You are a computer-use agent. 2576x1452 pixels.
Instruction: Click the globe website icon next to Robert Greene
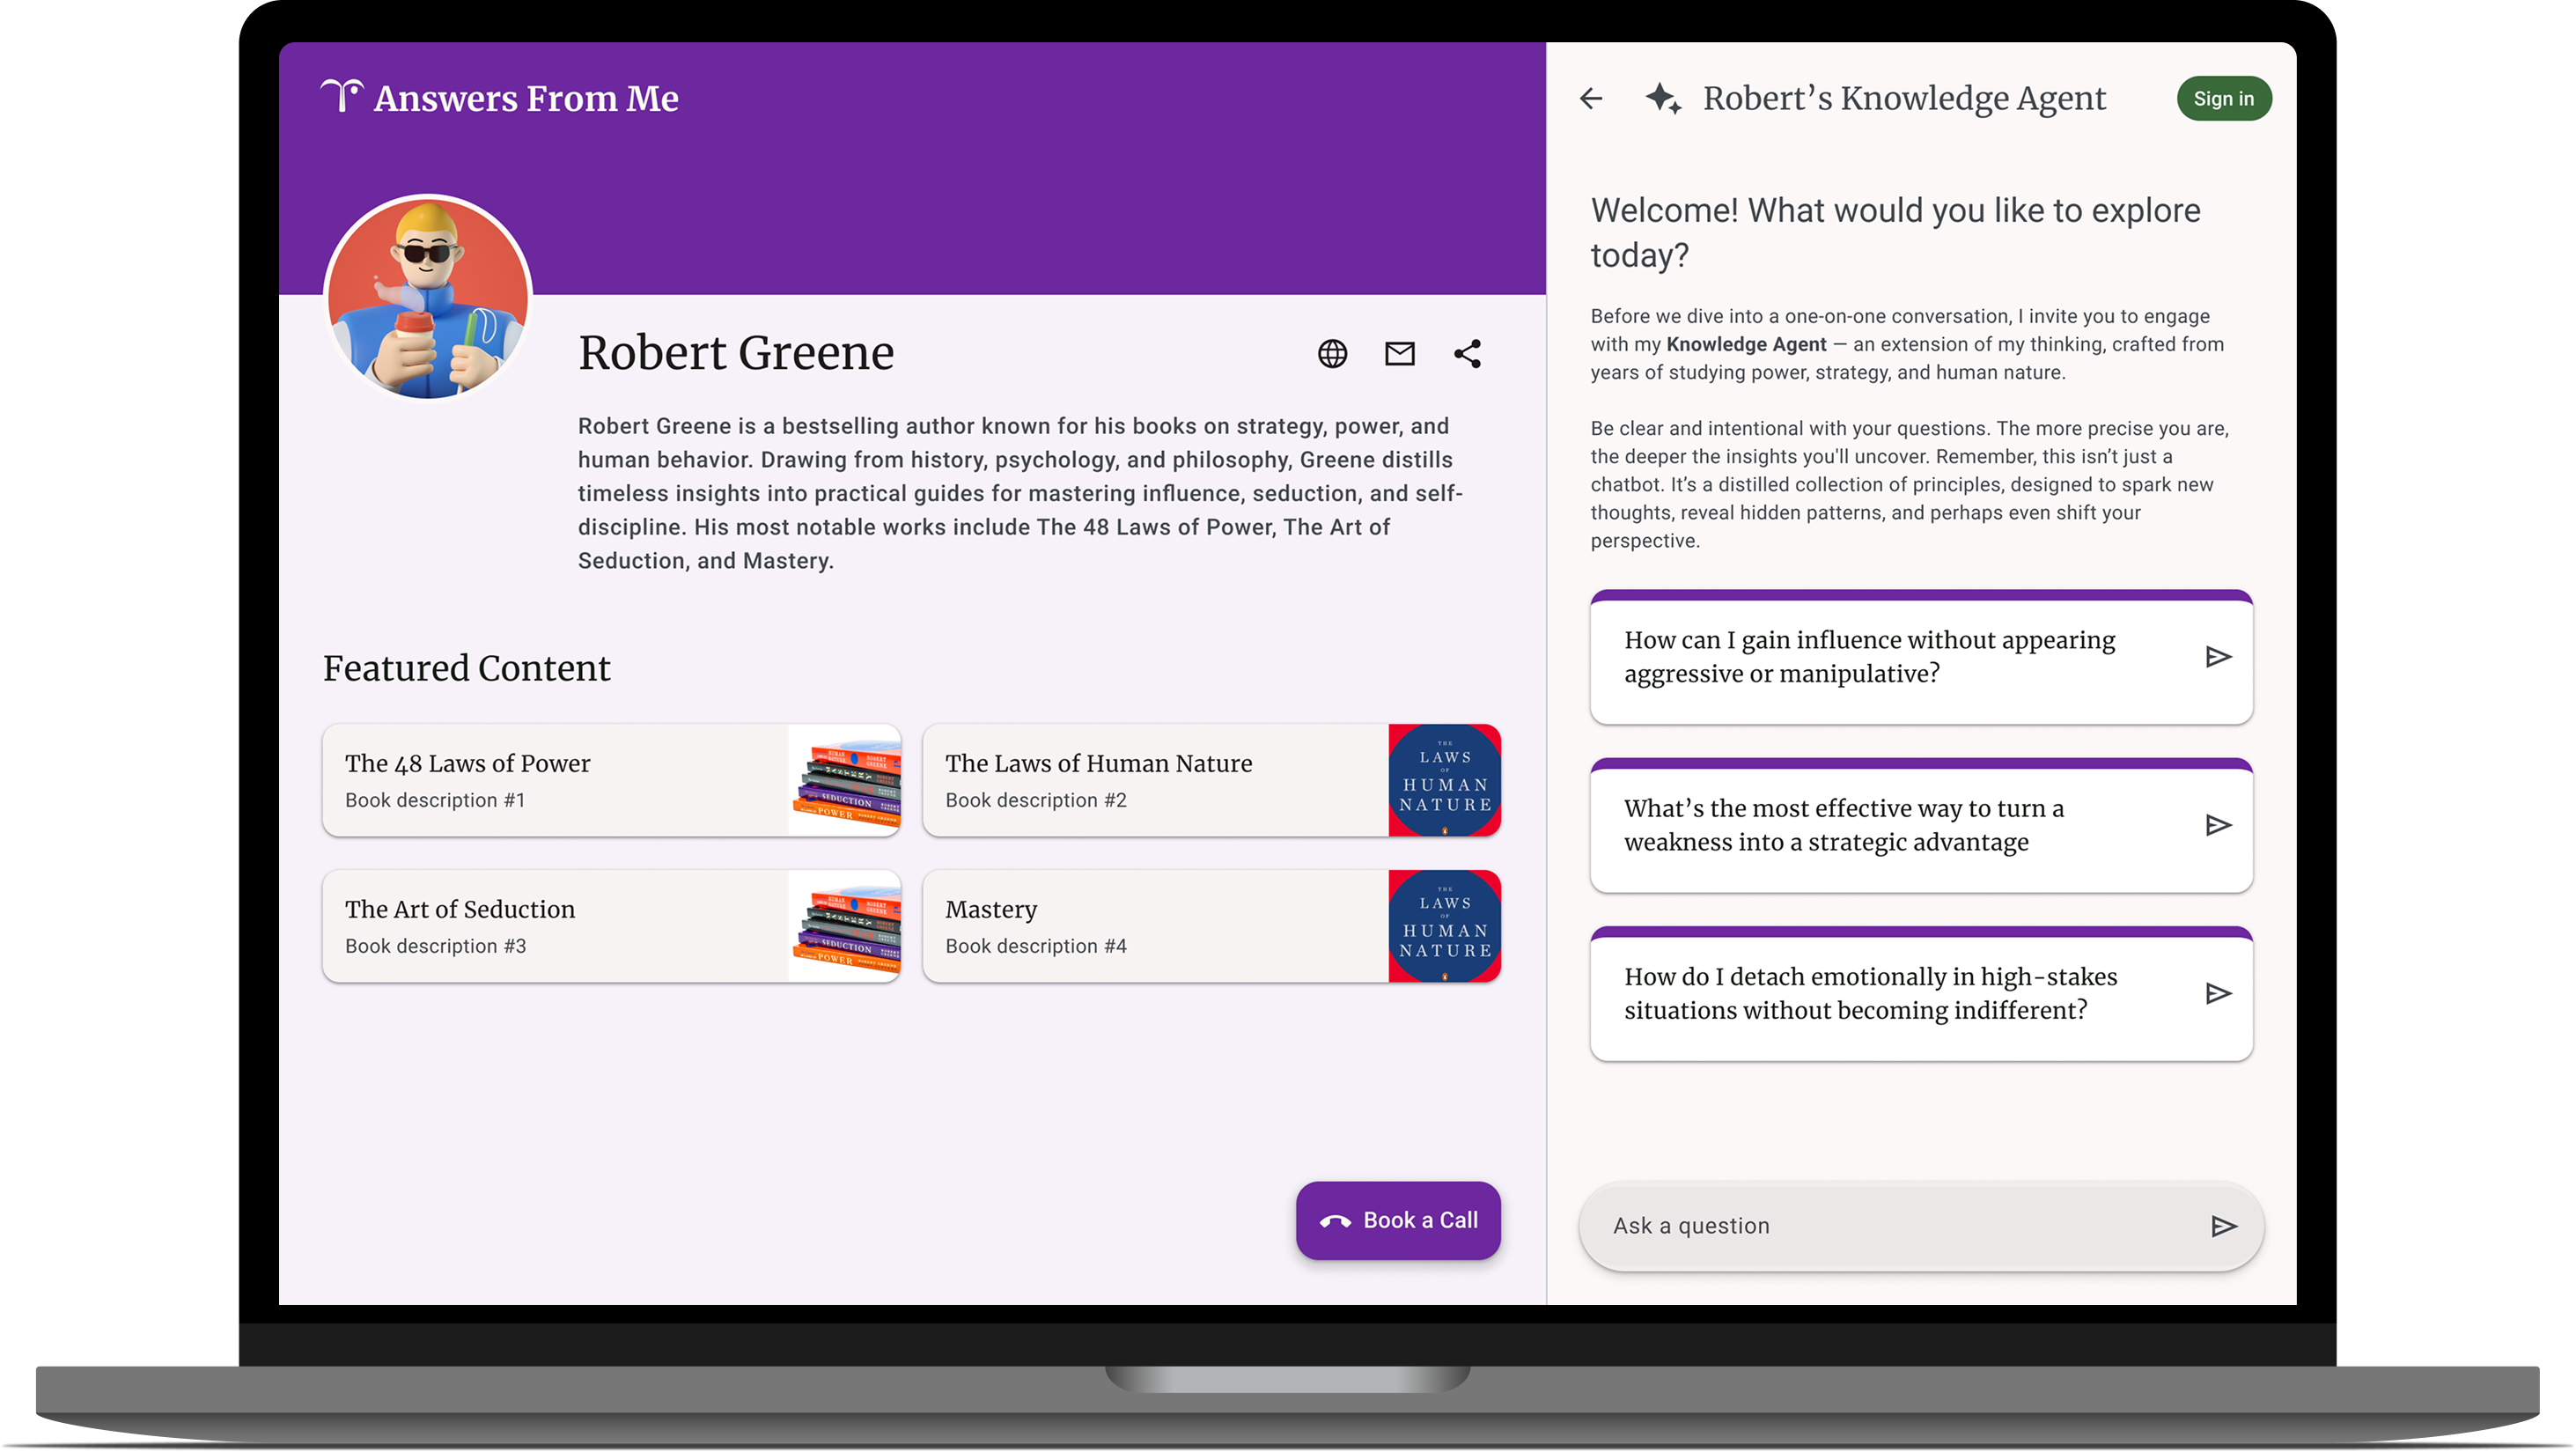[1332, 353]
